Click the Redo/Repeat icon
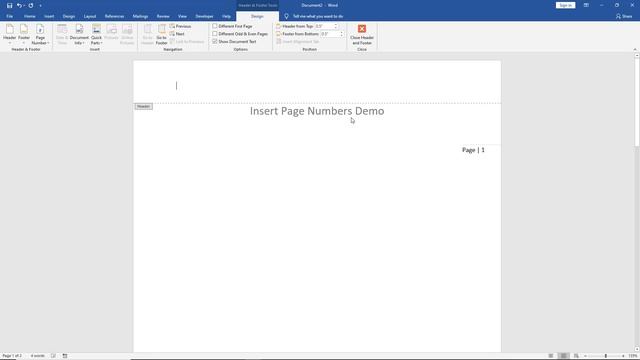Image resolution: width=640 pixels, height=360 pixels. pyautogui.click(x=31, y=5)
